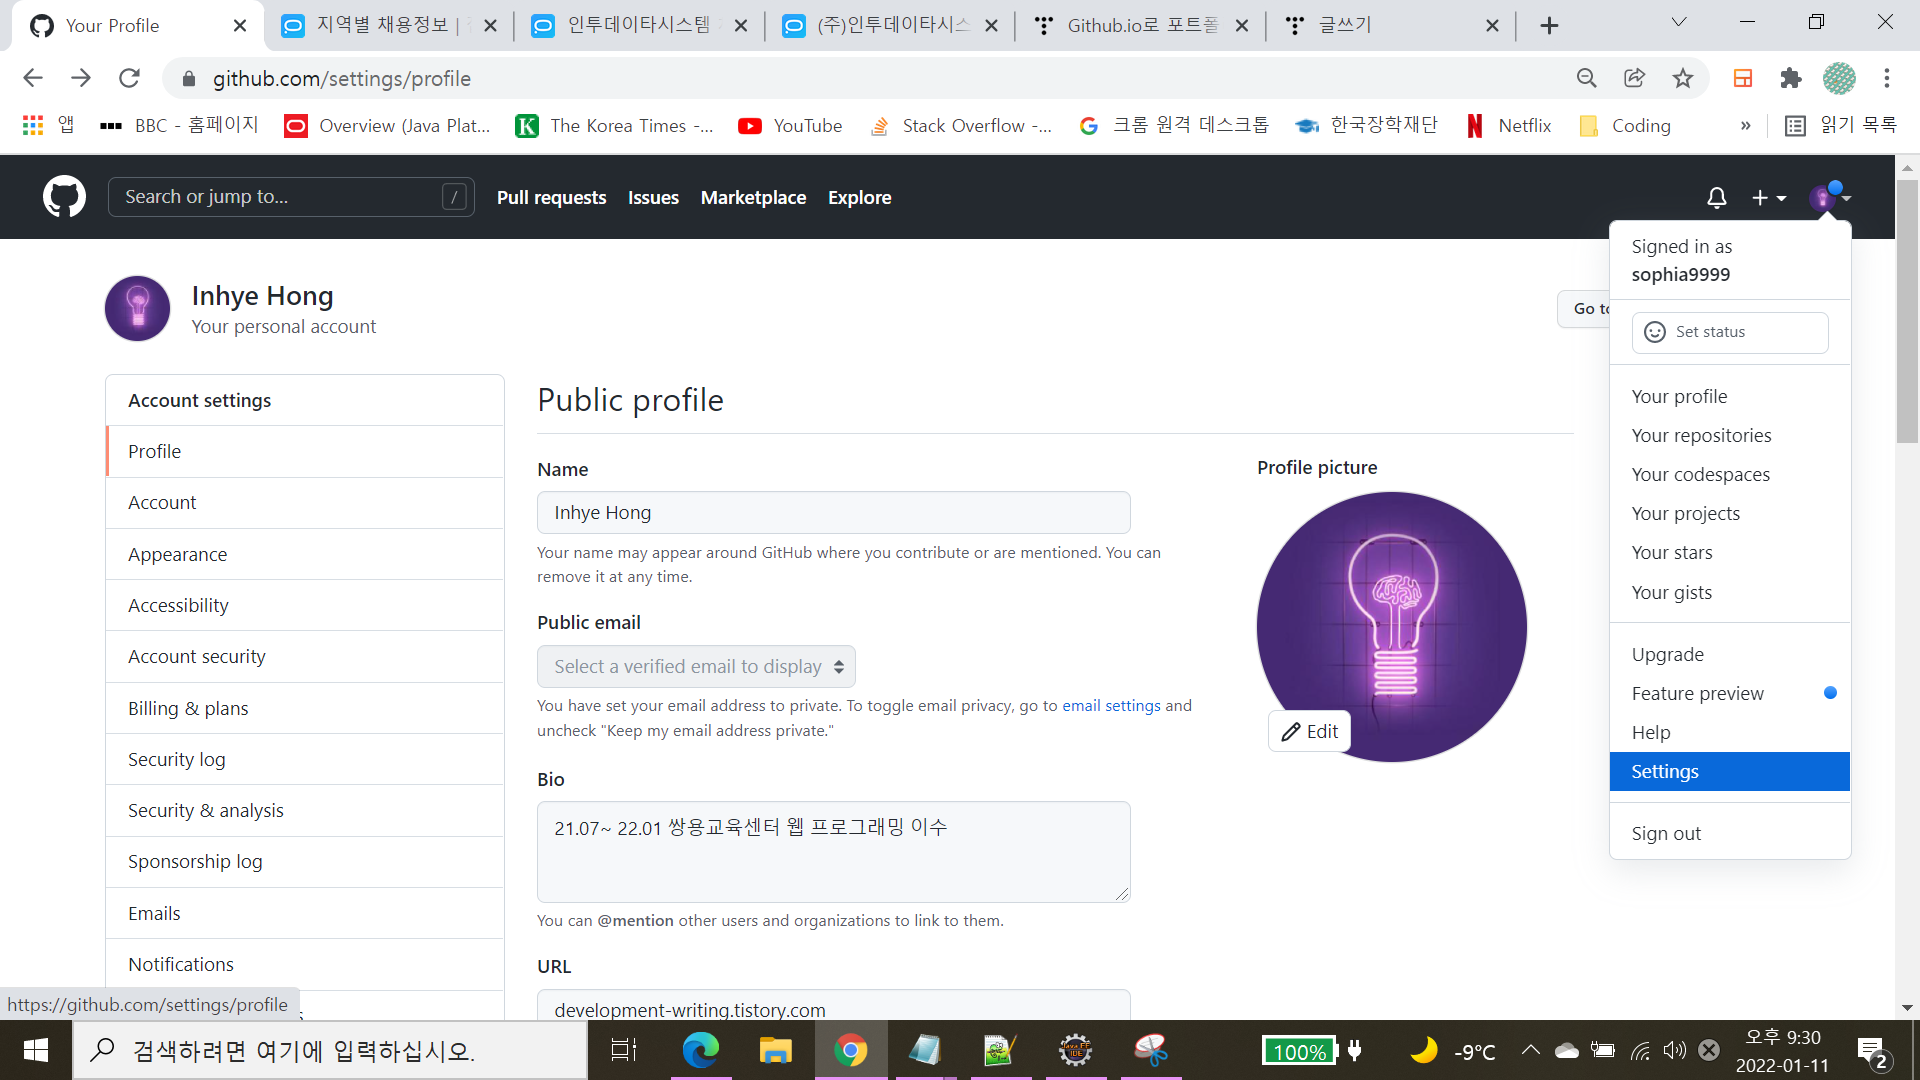Open Chrome extensions puzzle icon
Viewport: 1920px width, 1080px height.
click(x=1791, y=78)
